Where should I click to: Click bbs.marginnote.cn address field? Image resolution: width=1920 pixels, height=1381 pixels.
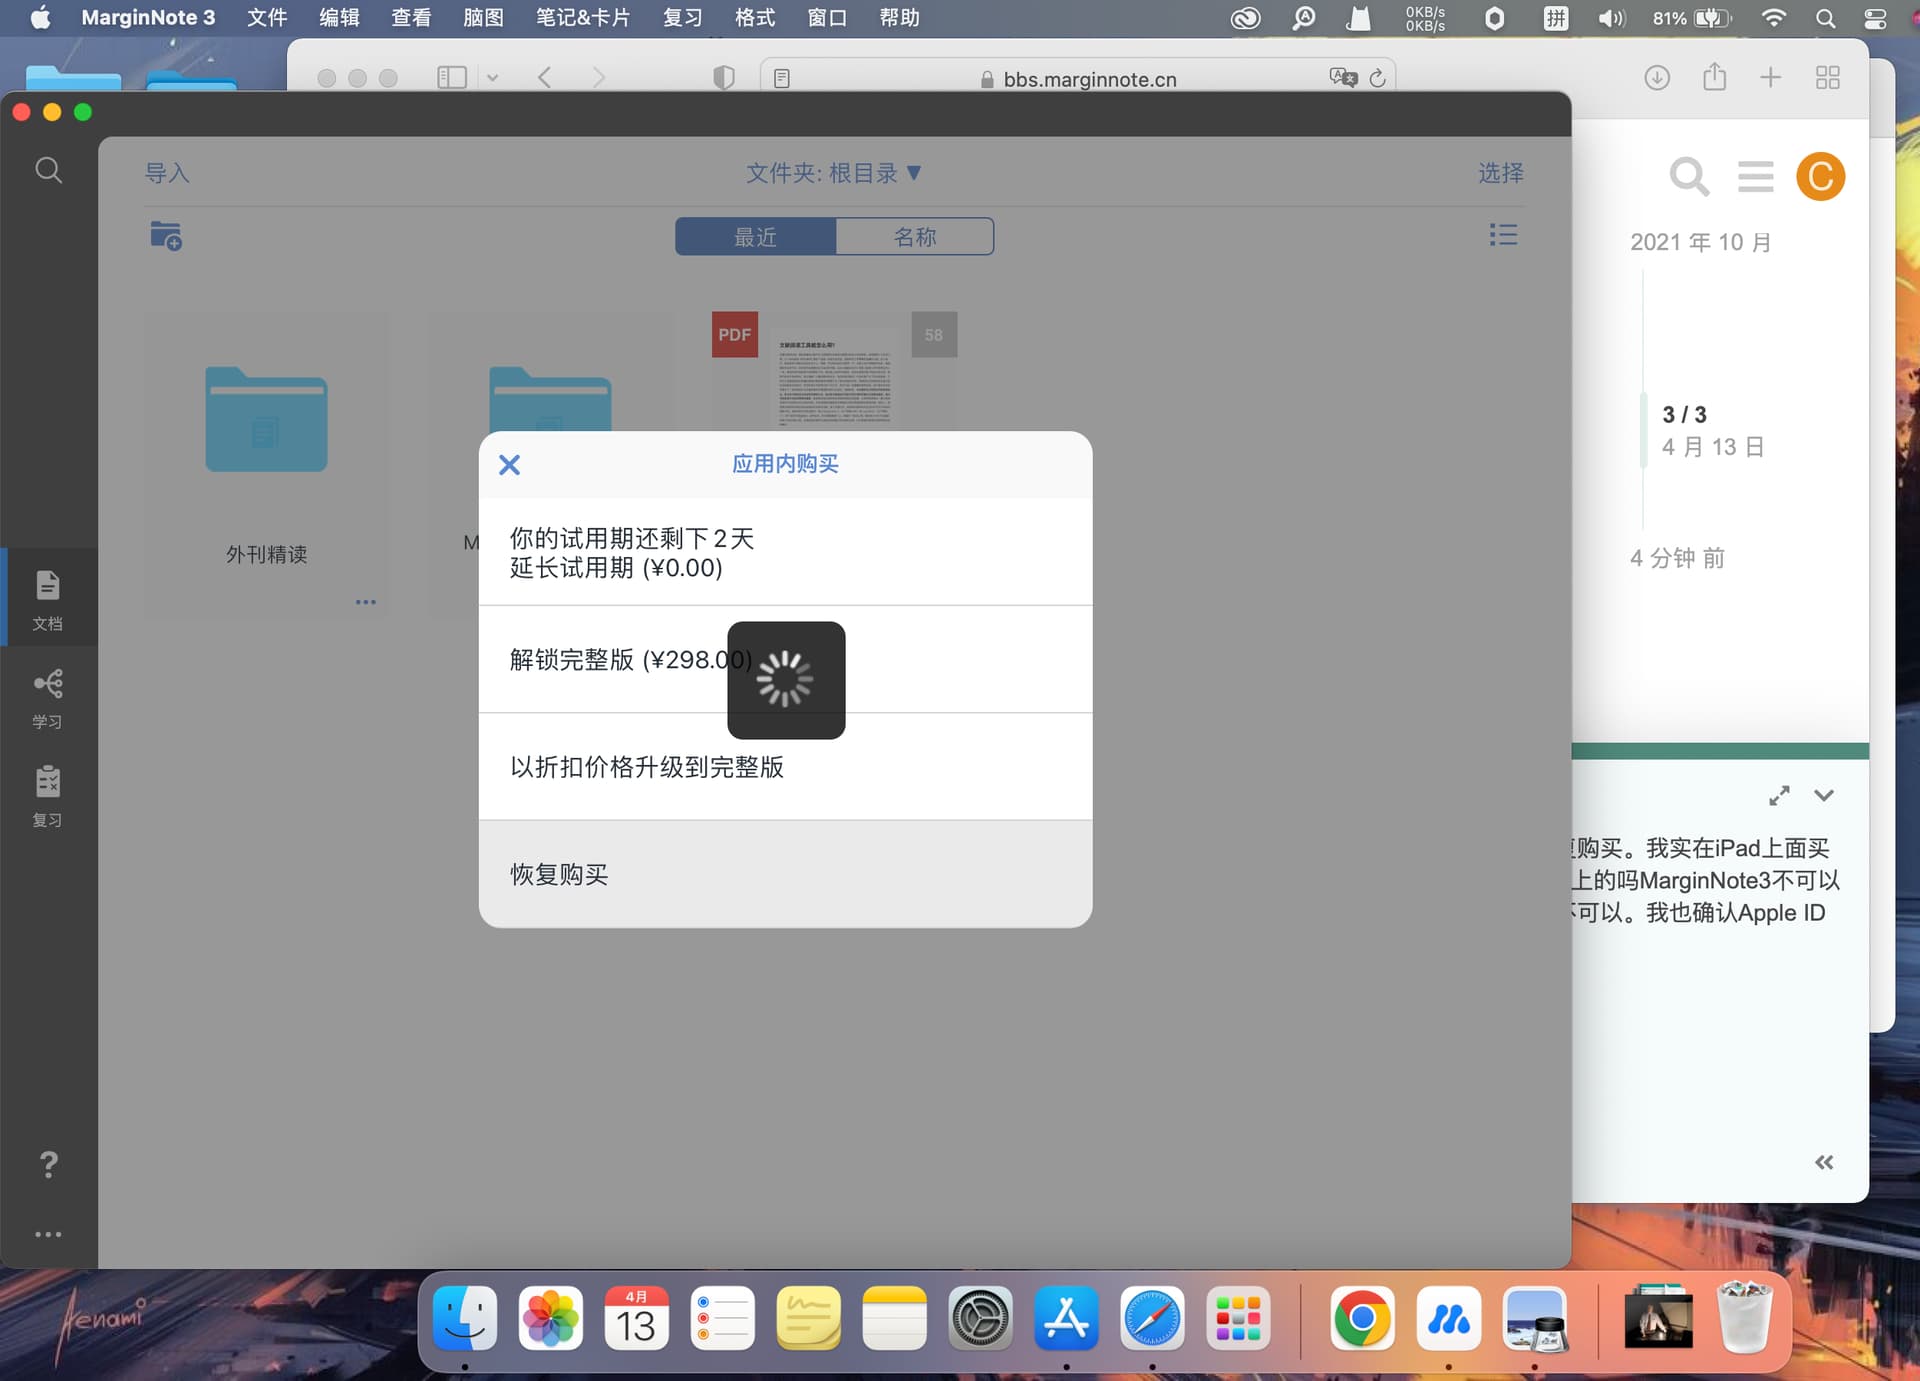coord(1078,78)
